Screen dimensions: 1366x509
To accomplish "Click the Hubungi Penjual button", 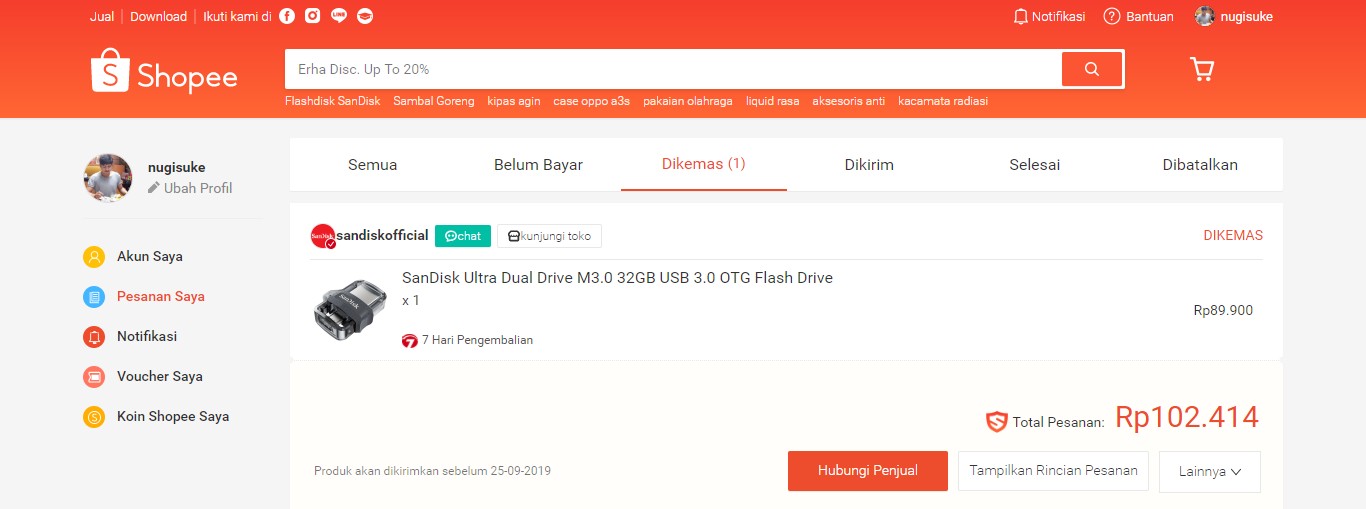I will point(867,471).
